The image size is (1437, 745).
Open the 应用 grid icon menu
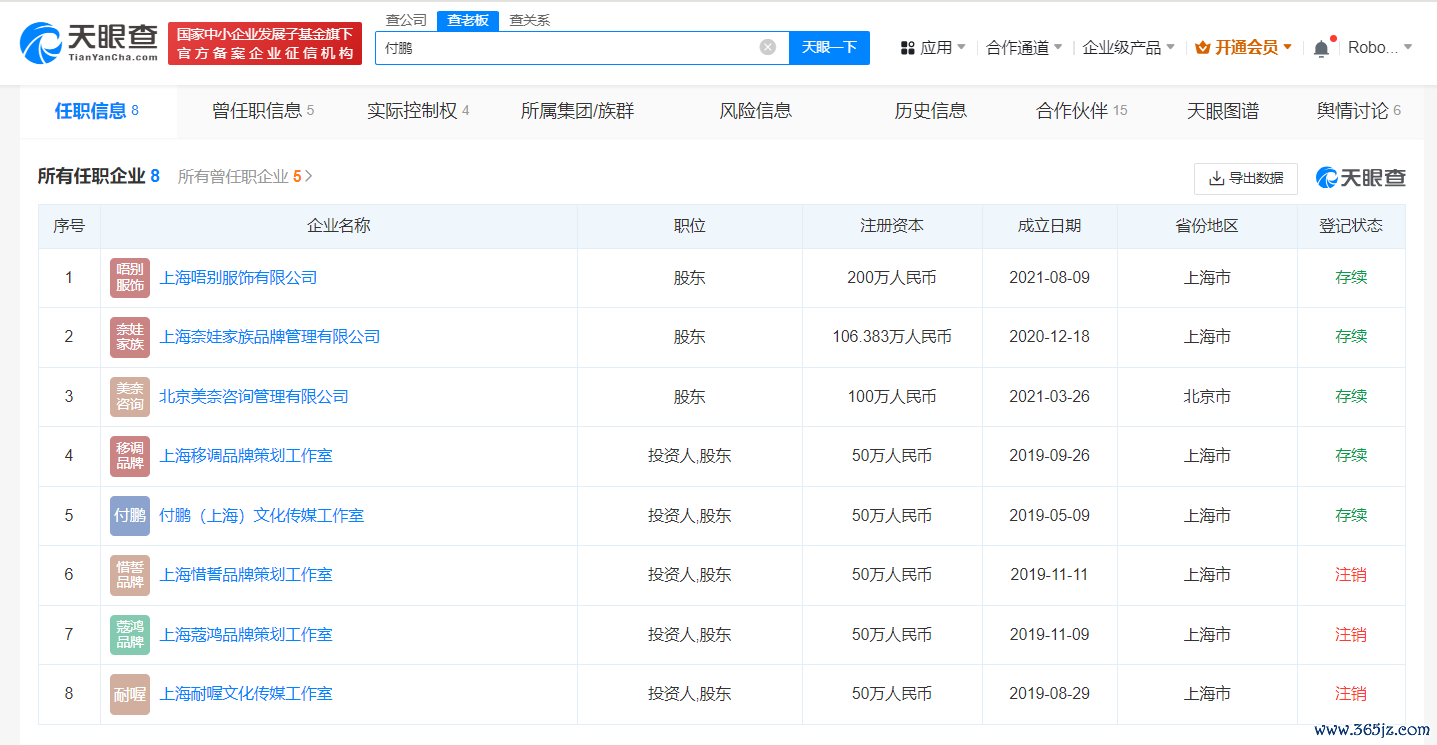(x=908, y=48)
